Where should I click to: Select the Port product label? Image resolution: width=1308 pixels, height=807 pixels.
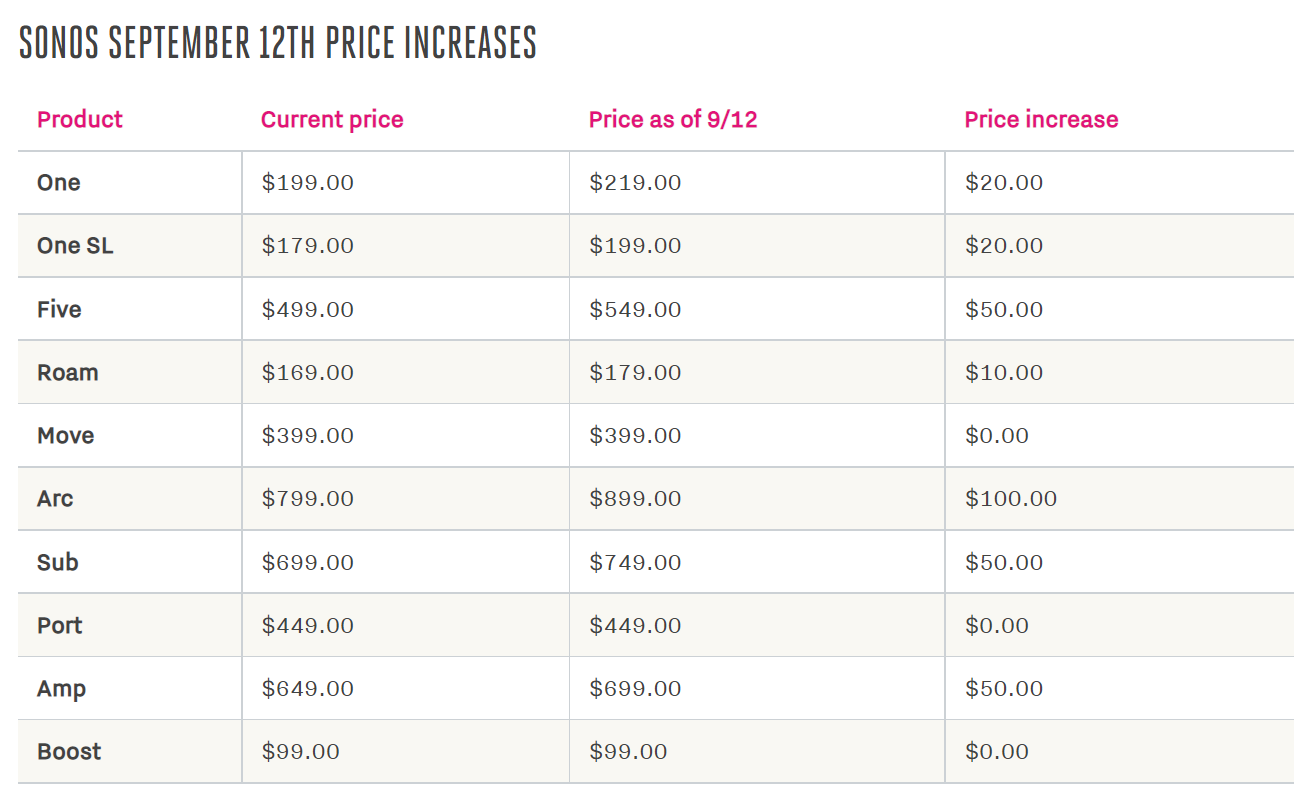click(x=60, y=625)
